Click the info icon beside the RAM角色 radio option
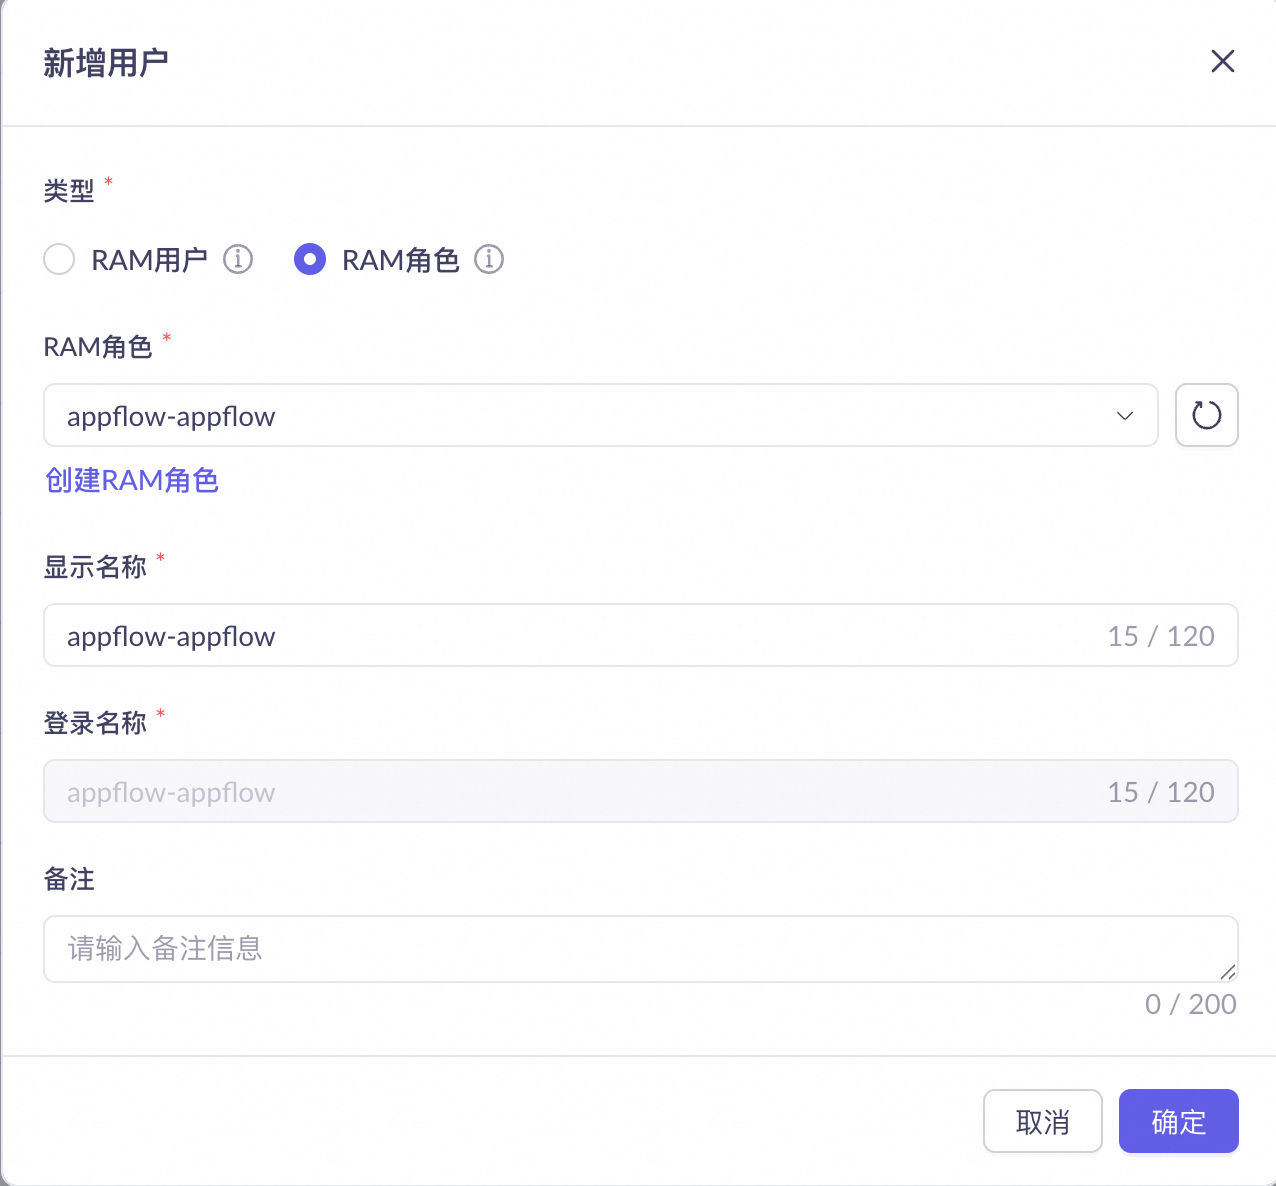The image size is (1276, 1186). pyautogui.click(x=489, y=259)
